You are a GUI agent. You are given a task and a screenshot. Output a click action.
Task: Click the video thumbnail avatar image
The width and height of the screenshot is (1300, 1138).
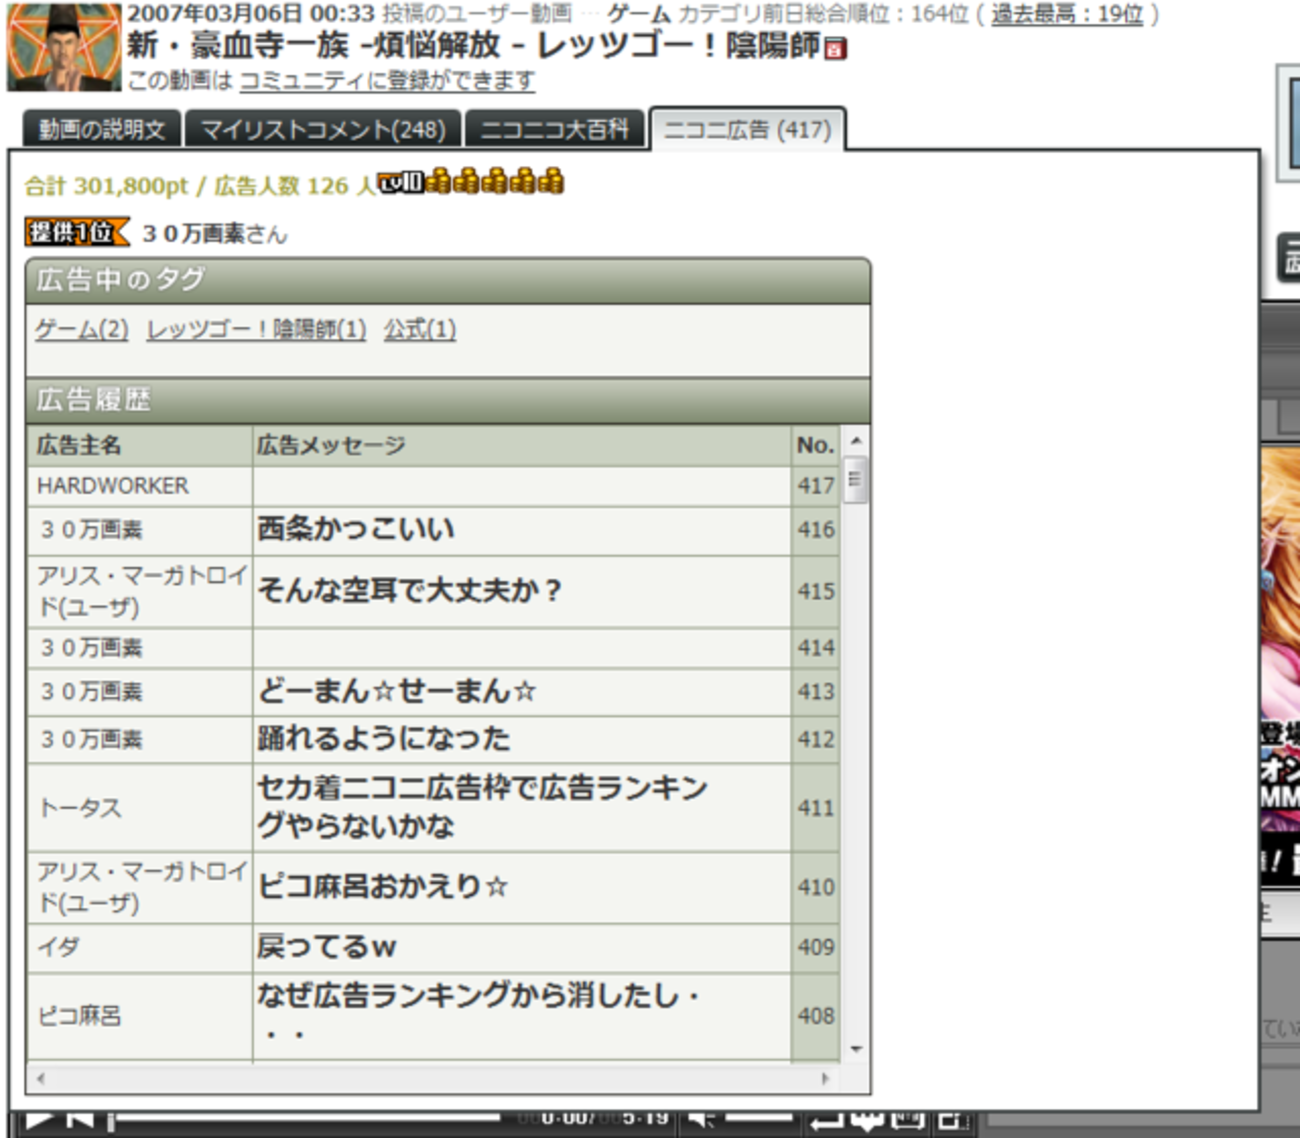(63, 46)
